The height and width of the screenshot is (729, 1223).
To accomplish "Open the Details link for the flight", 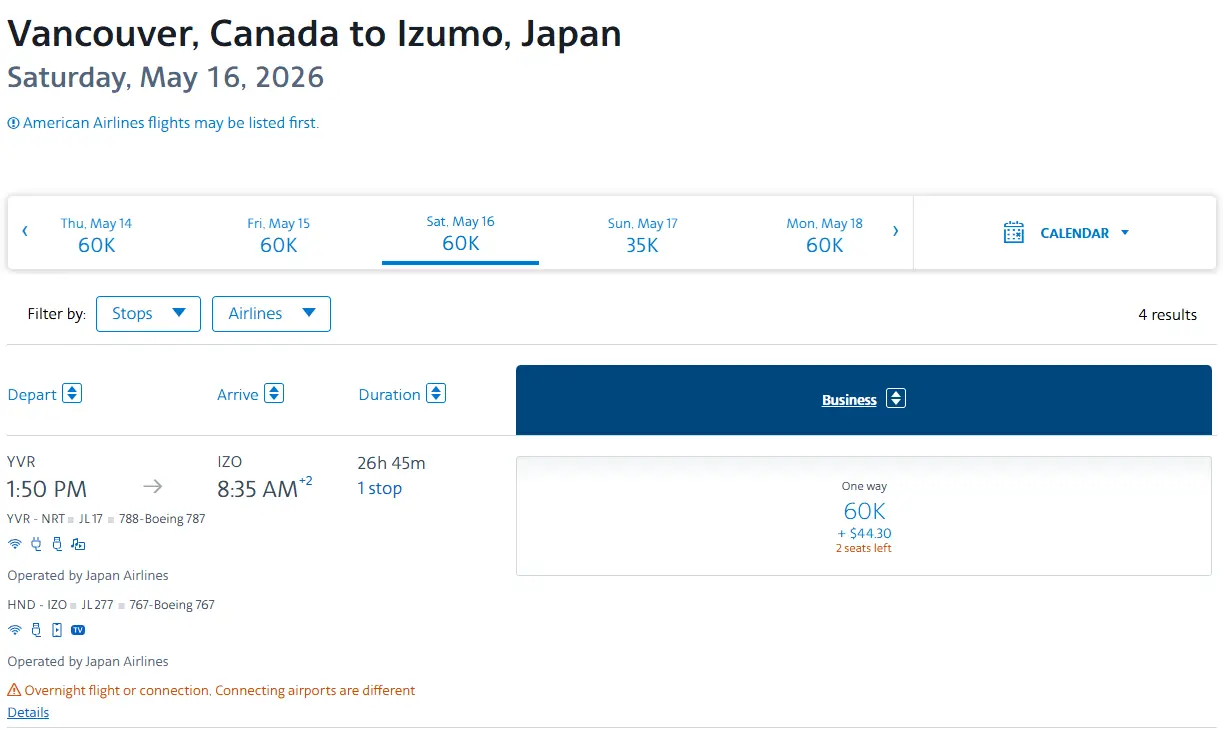I will tap(28, 713).
